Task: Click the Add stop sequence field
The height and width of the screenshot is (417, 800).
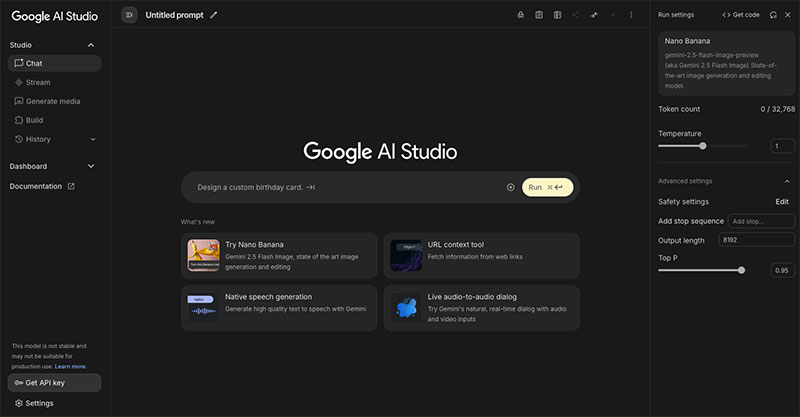Action: point(761,221)
